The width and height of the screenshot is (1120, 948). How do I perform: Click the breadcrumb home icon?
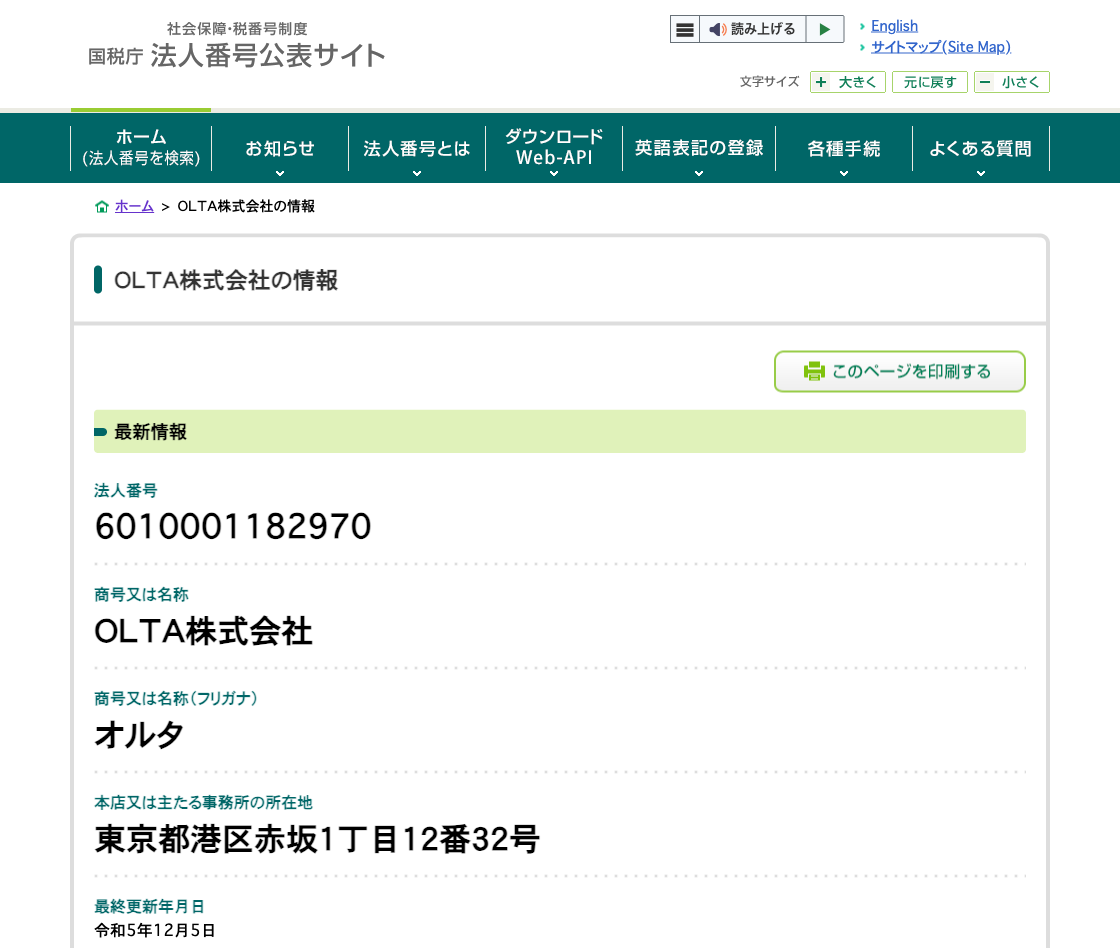(x=101, y=206)
